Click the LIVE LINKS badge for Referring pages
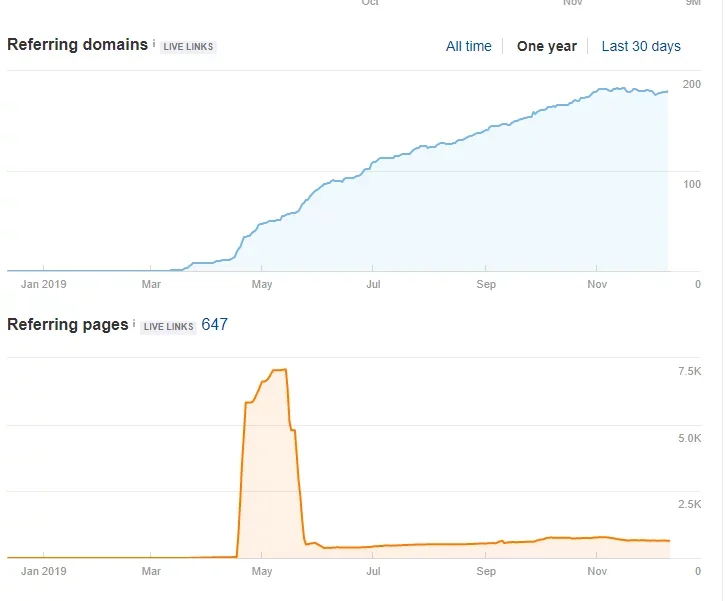The image size is (726, 601). [x=168, y=326]
